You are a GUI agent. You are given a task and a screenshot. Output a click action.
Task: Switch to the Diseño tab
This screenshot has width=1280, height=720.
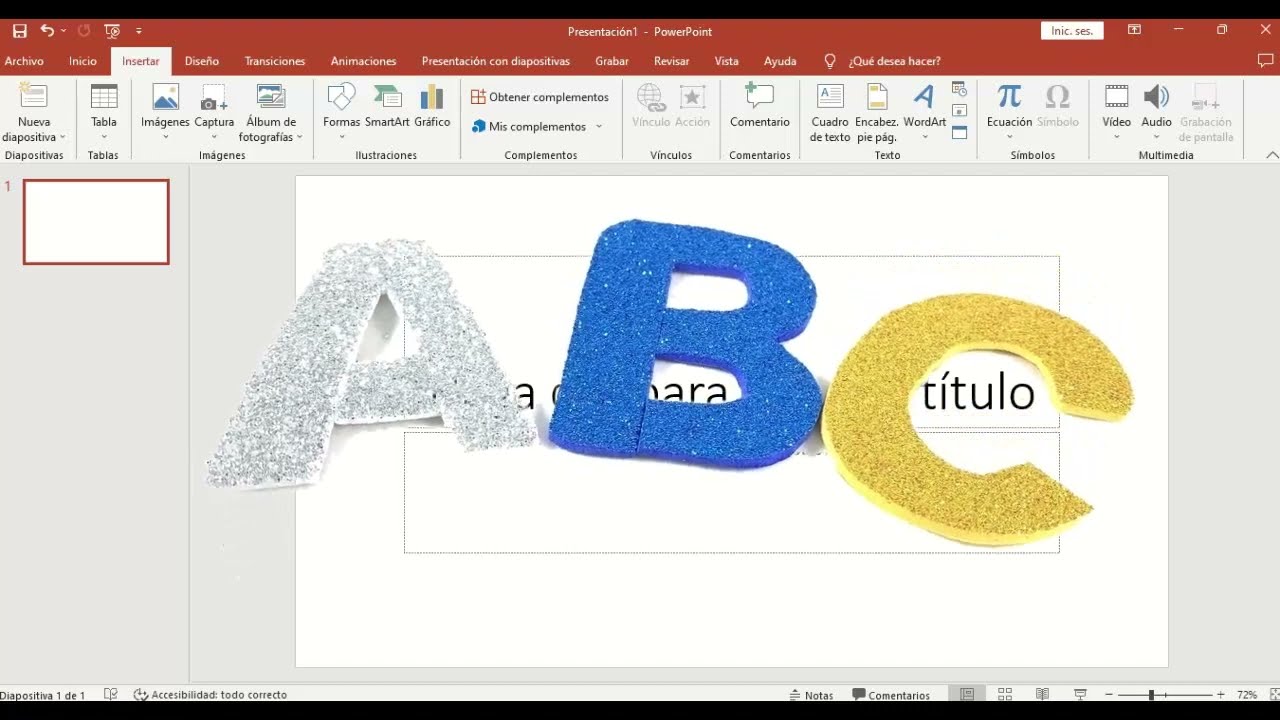click(202, 61)
